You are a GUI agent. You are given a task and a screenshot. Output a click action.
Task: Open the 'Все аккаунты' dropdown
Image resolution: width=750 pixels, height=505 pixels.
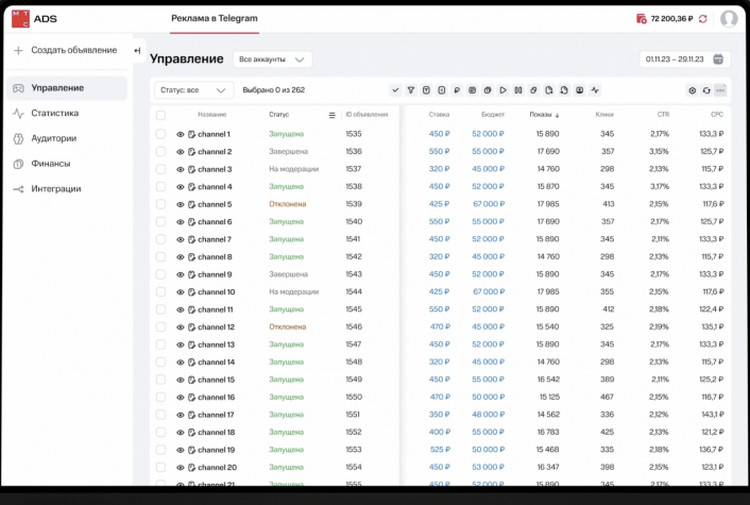pyautogui.click(x=272, y=60)
